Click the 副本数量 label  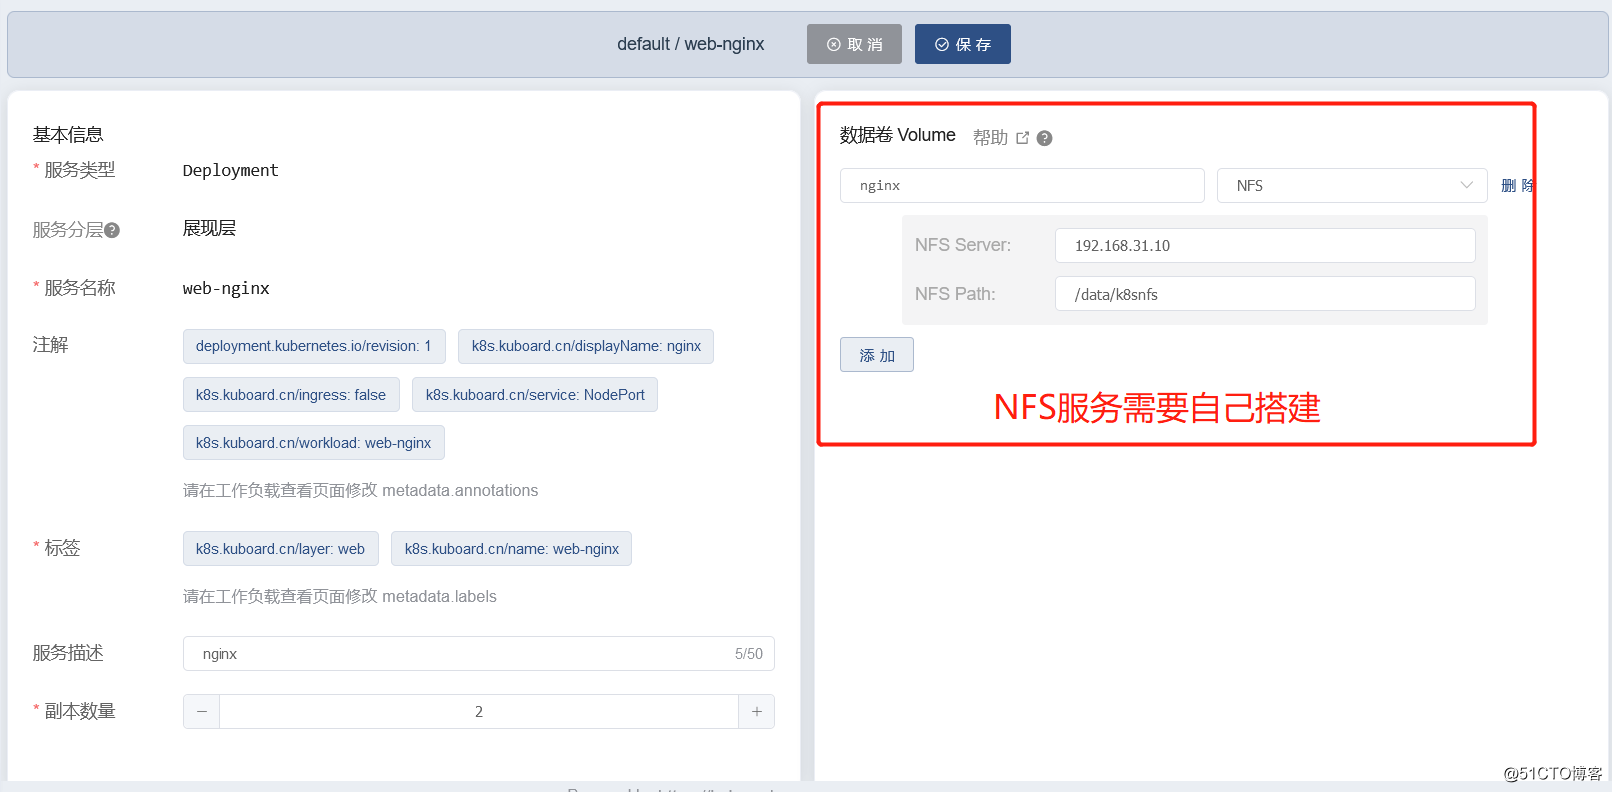(x=80, y=711)
